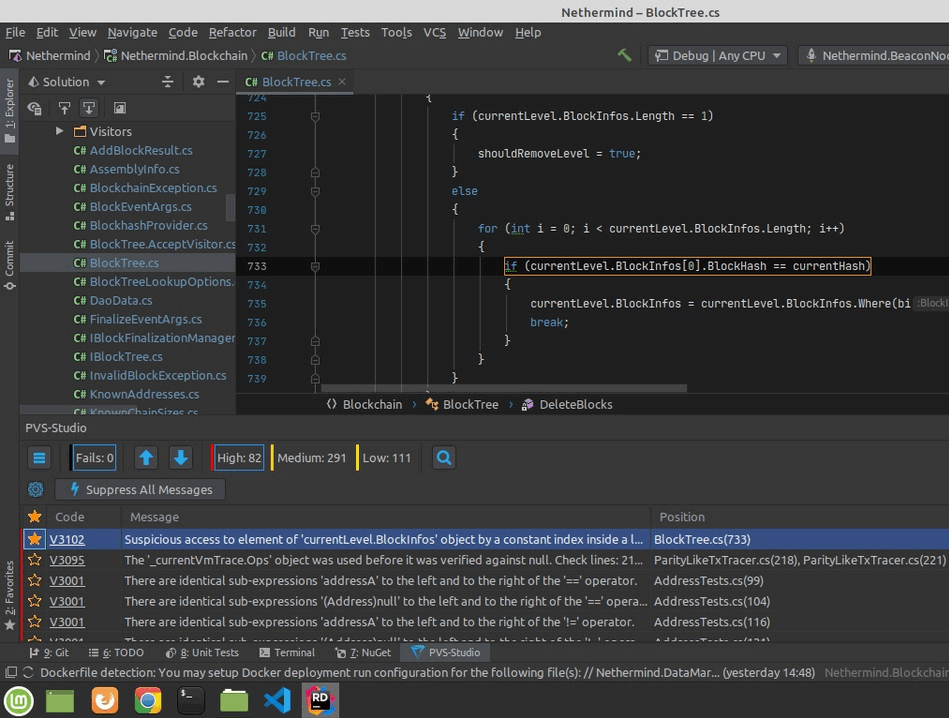This screenshot has width=949, height=718.
Task: Click Suppress All Messages button
Action: click(140, 489)
